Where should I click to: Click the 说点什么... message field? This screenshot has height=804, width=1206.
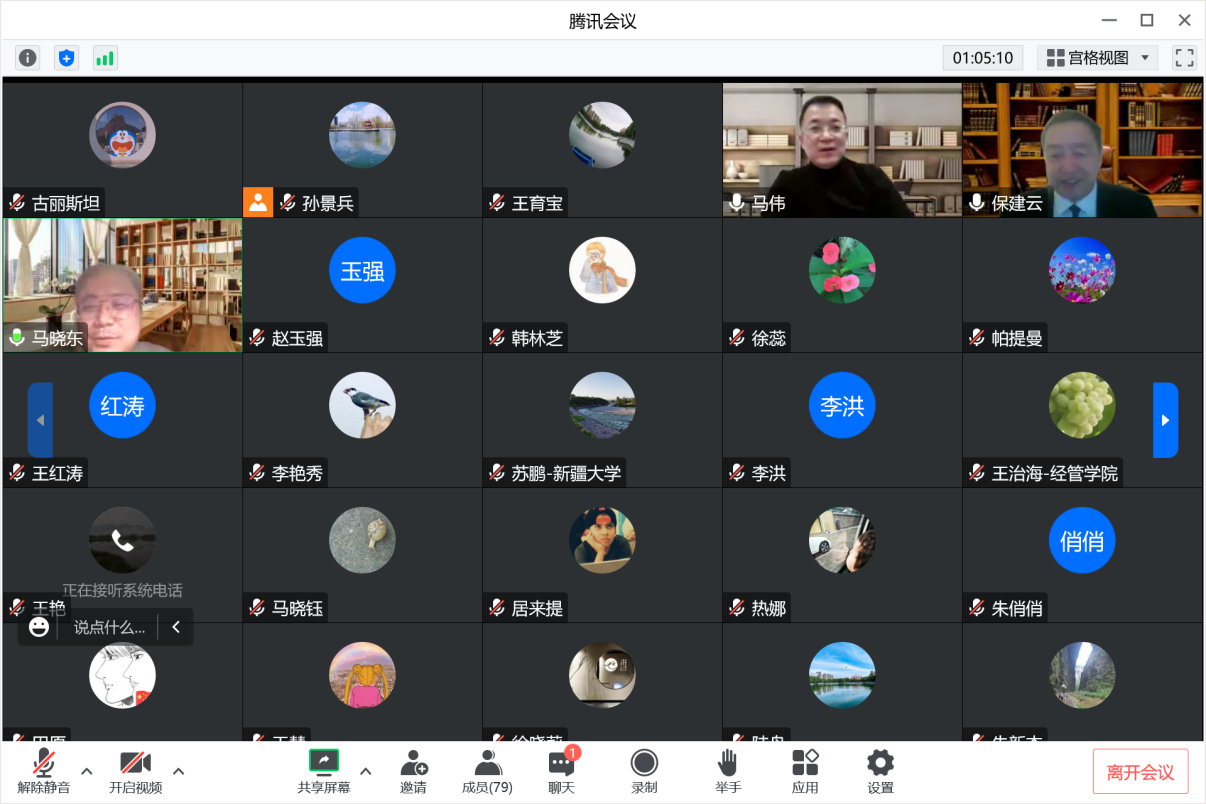pos(109,628)
